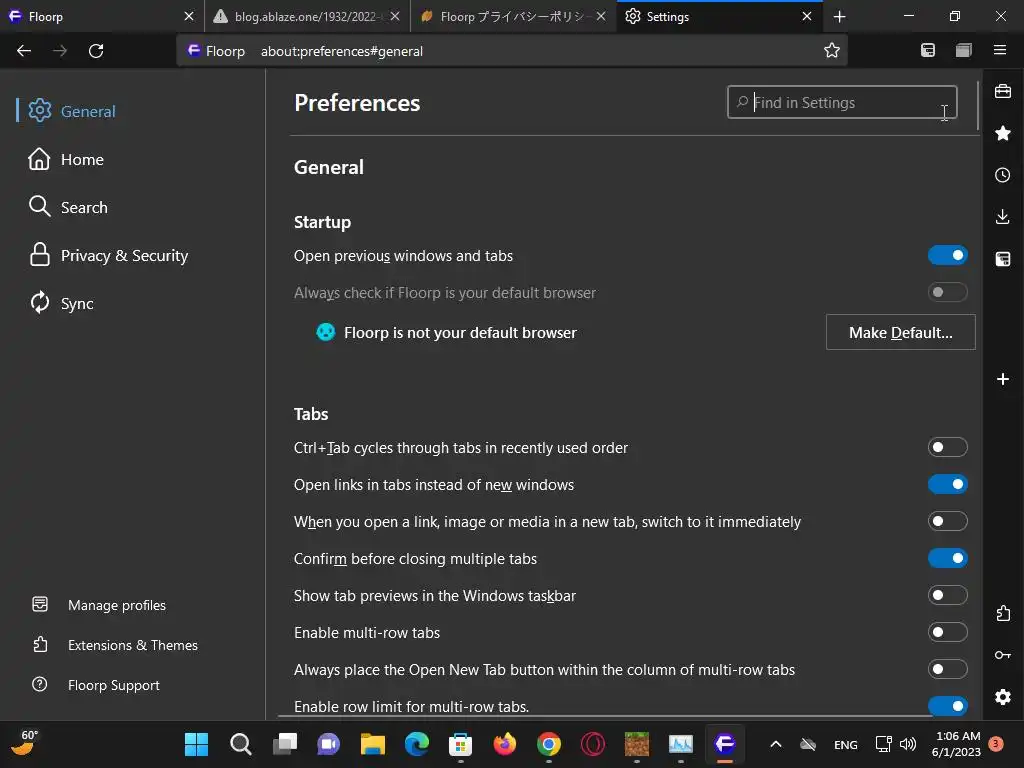Open sidebar settings gear icon
This screenshot has width=1024, height=768.
click(x=1003, y=697)
